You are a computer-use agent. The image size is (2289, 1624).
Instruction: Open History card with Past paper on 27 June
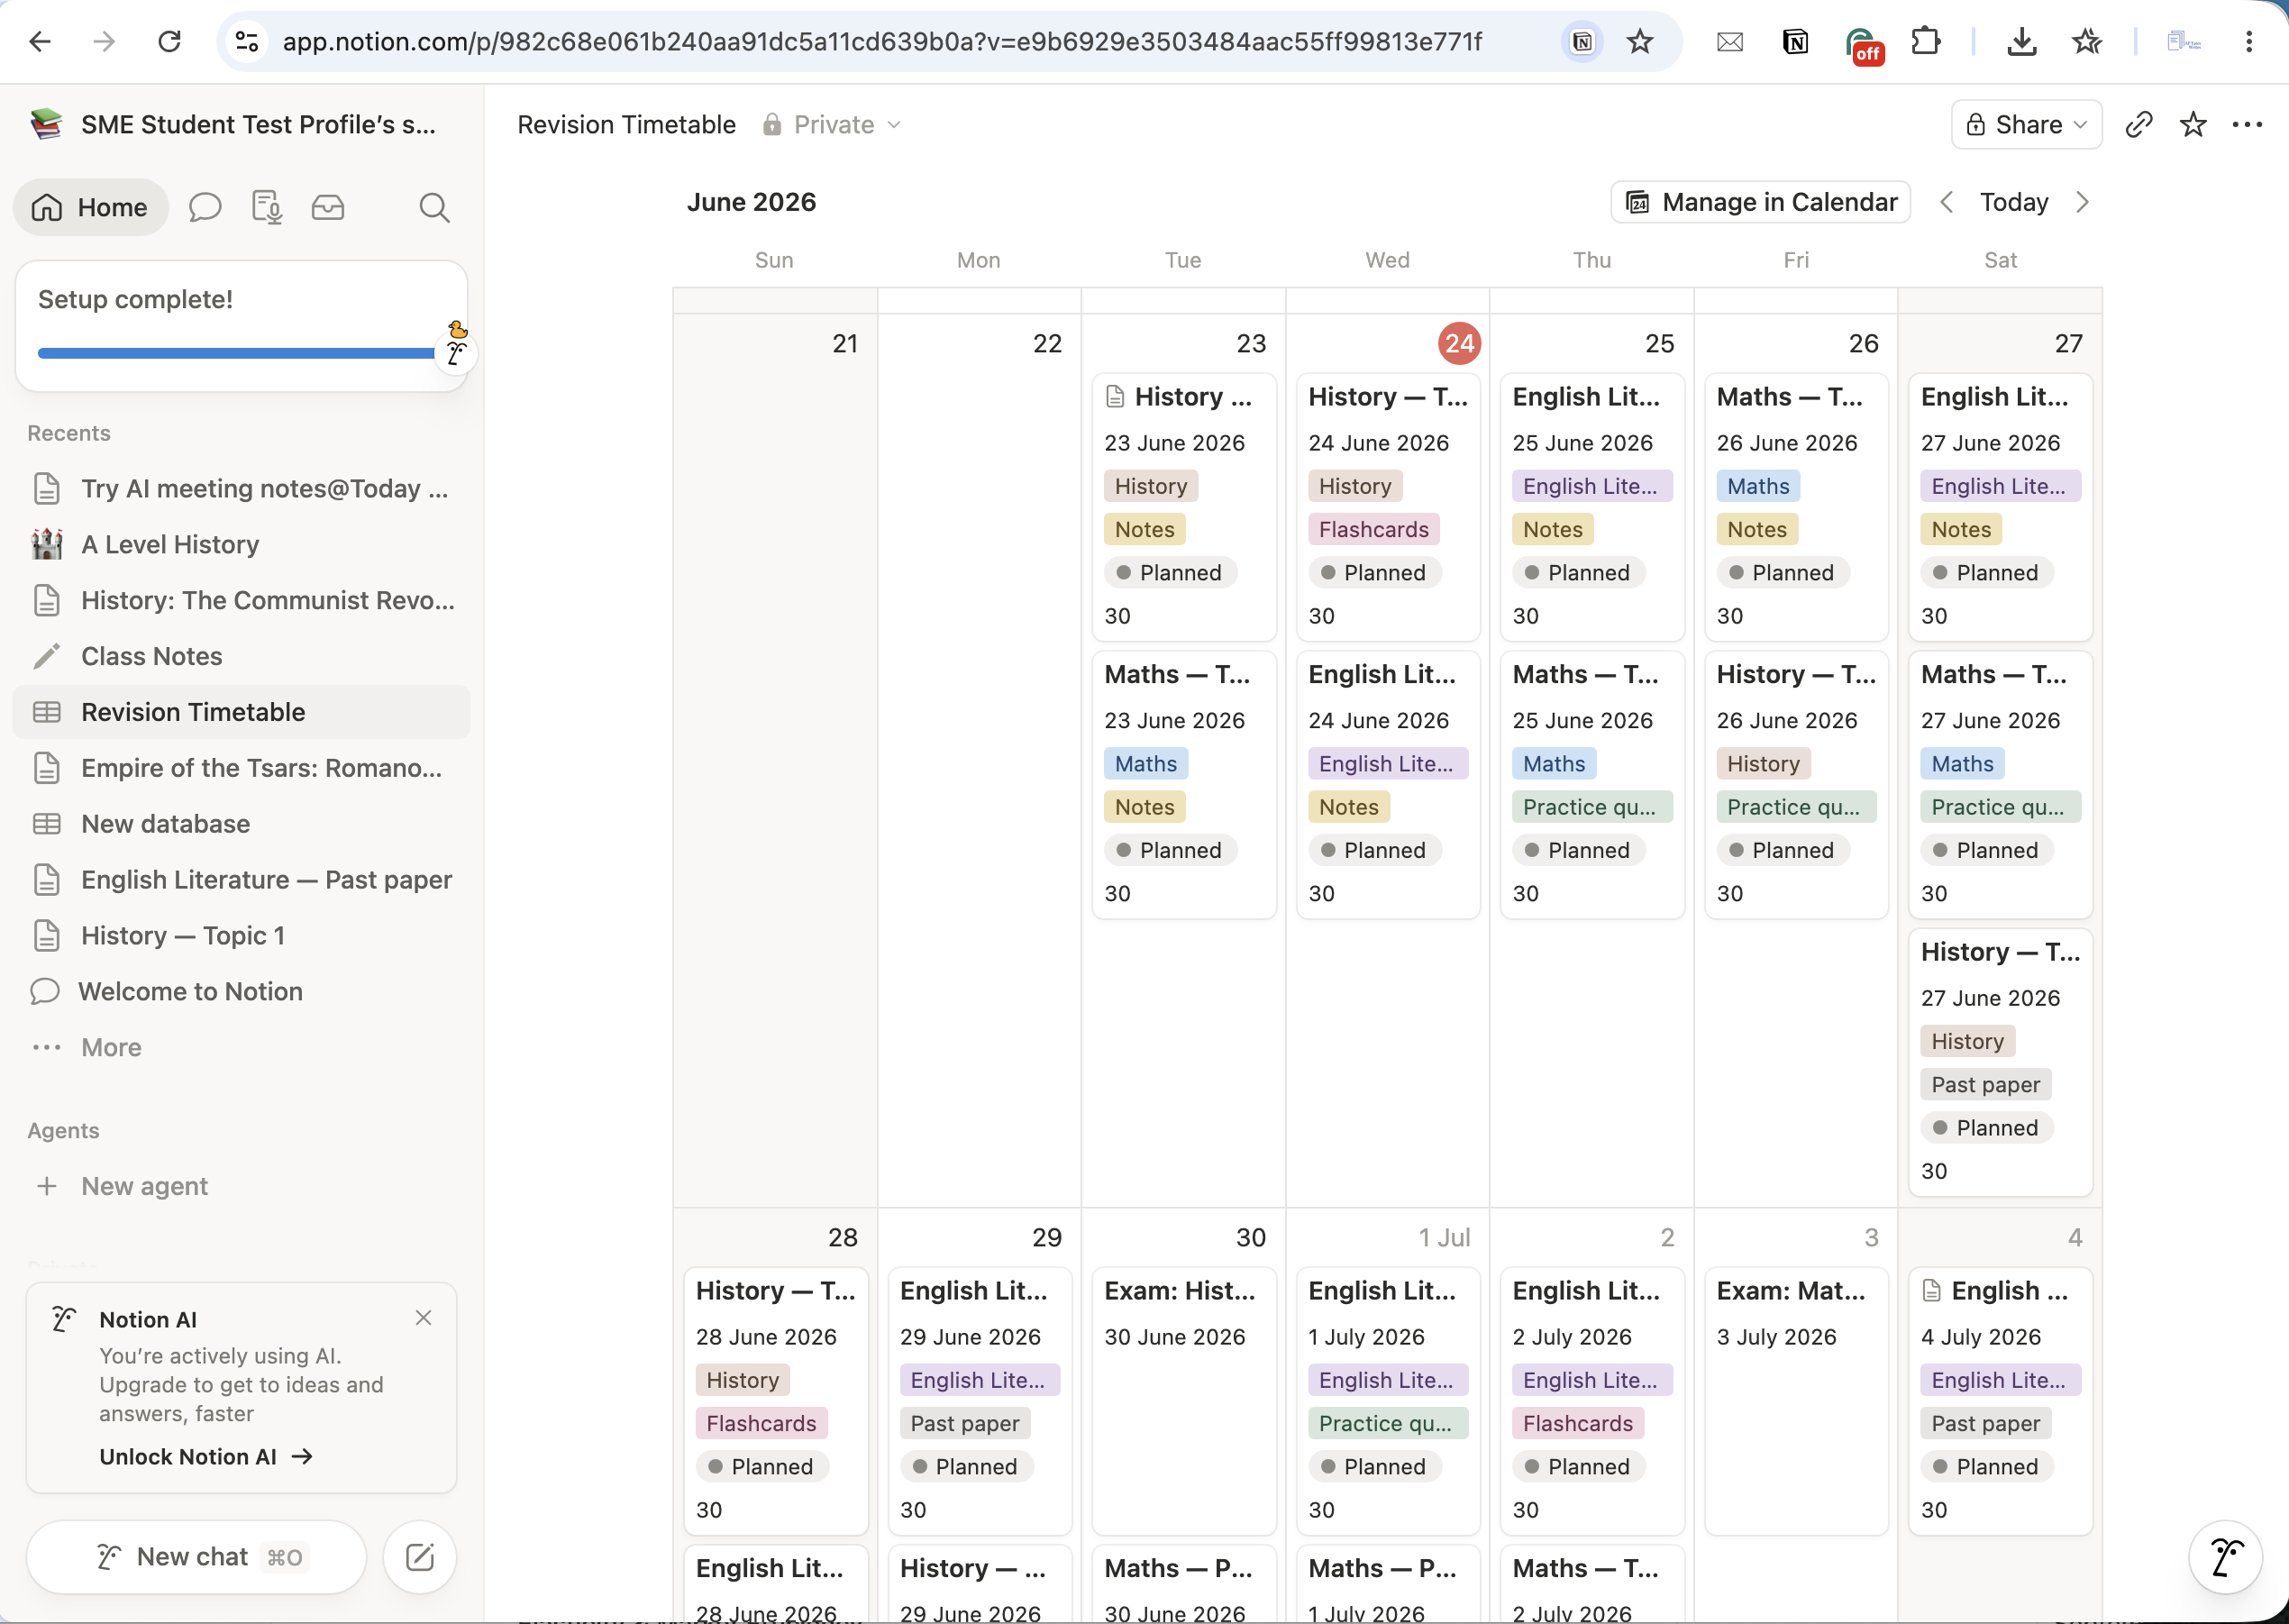(2000, 1062)
